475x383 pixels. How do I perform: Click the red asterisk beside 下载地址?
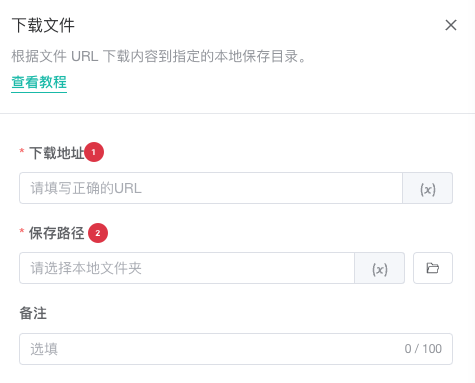point(22,151)
